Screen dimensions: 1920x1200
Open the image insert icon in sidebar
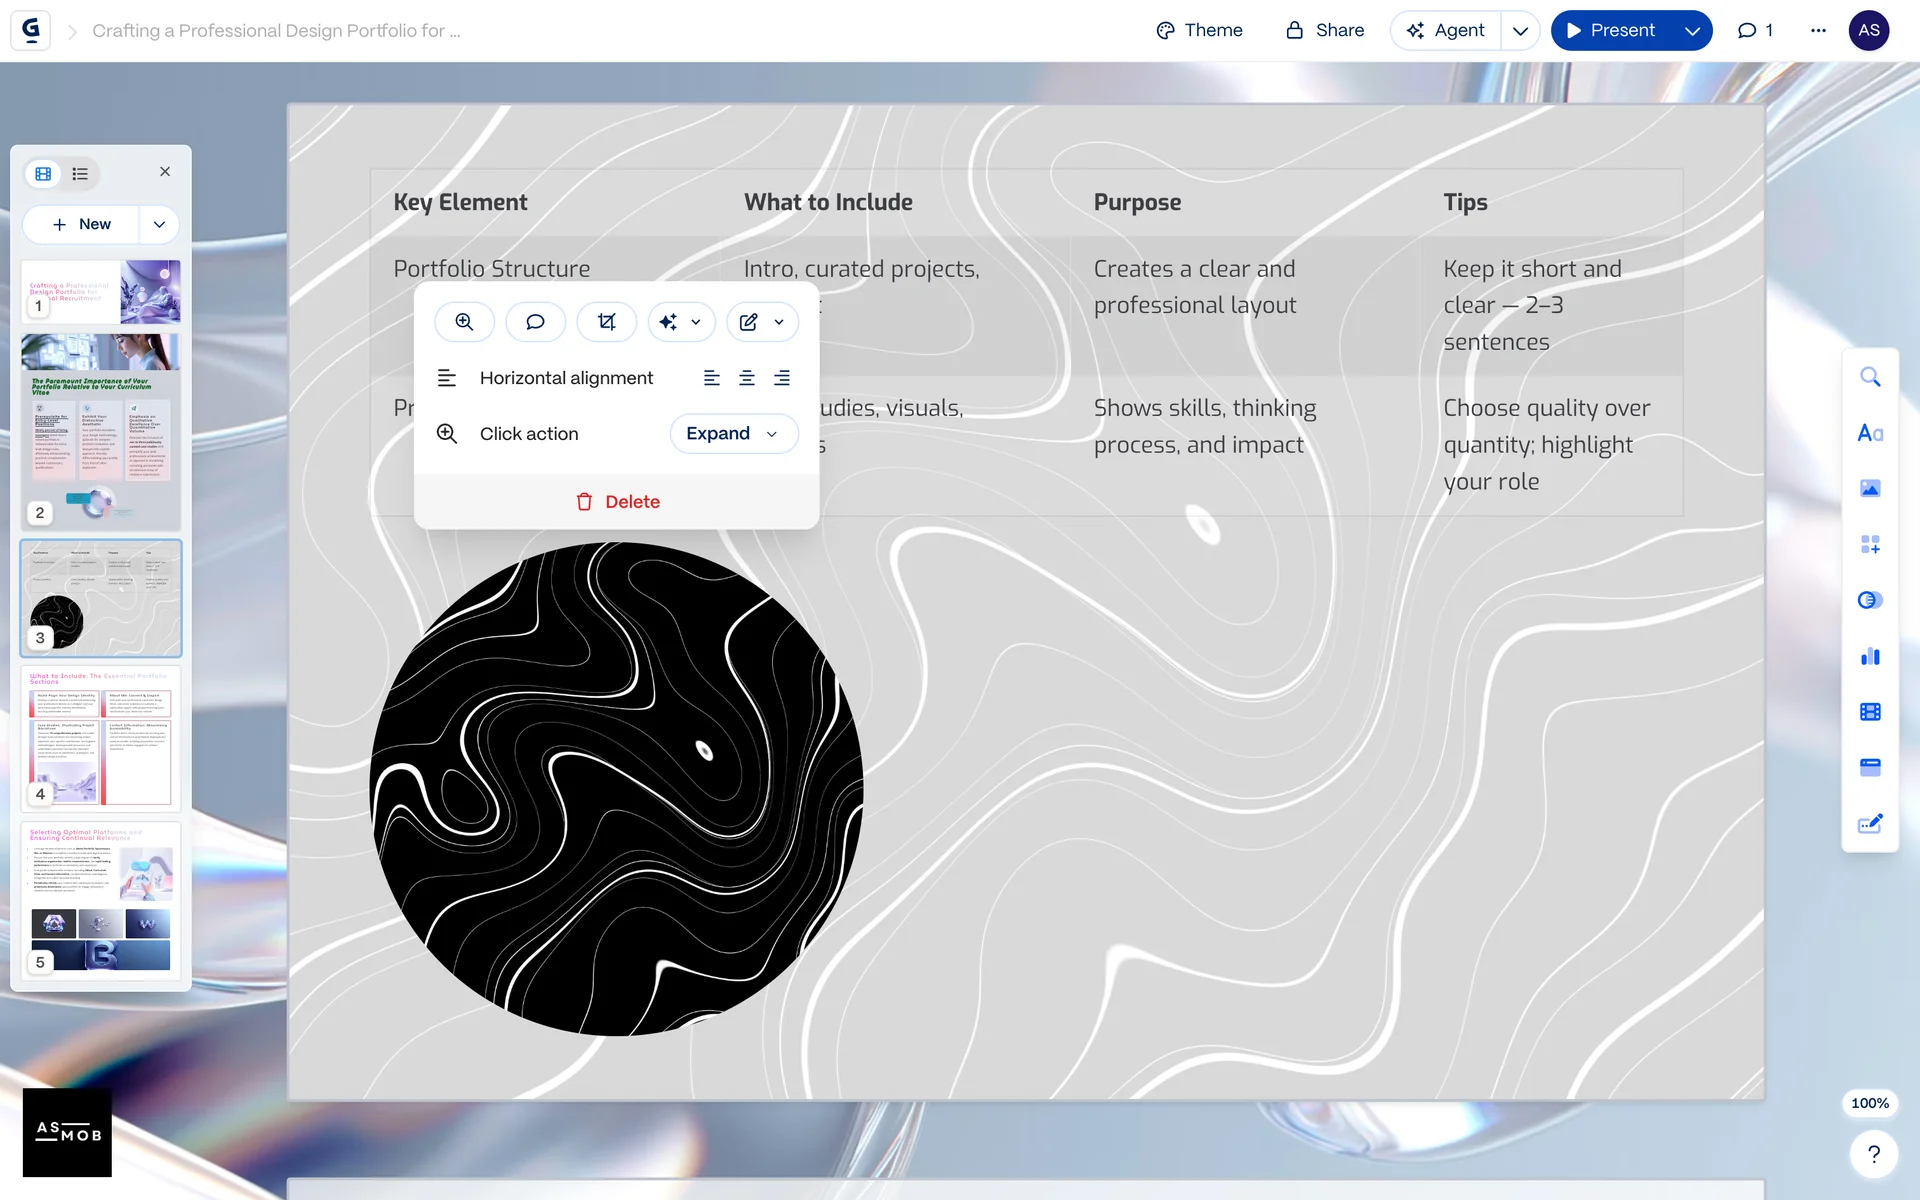tap(1869, 488)
